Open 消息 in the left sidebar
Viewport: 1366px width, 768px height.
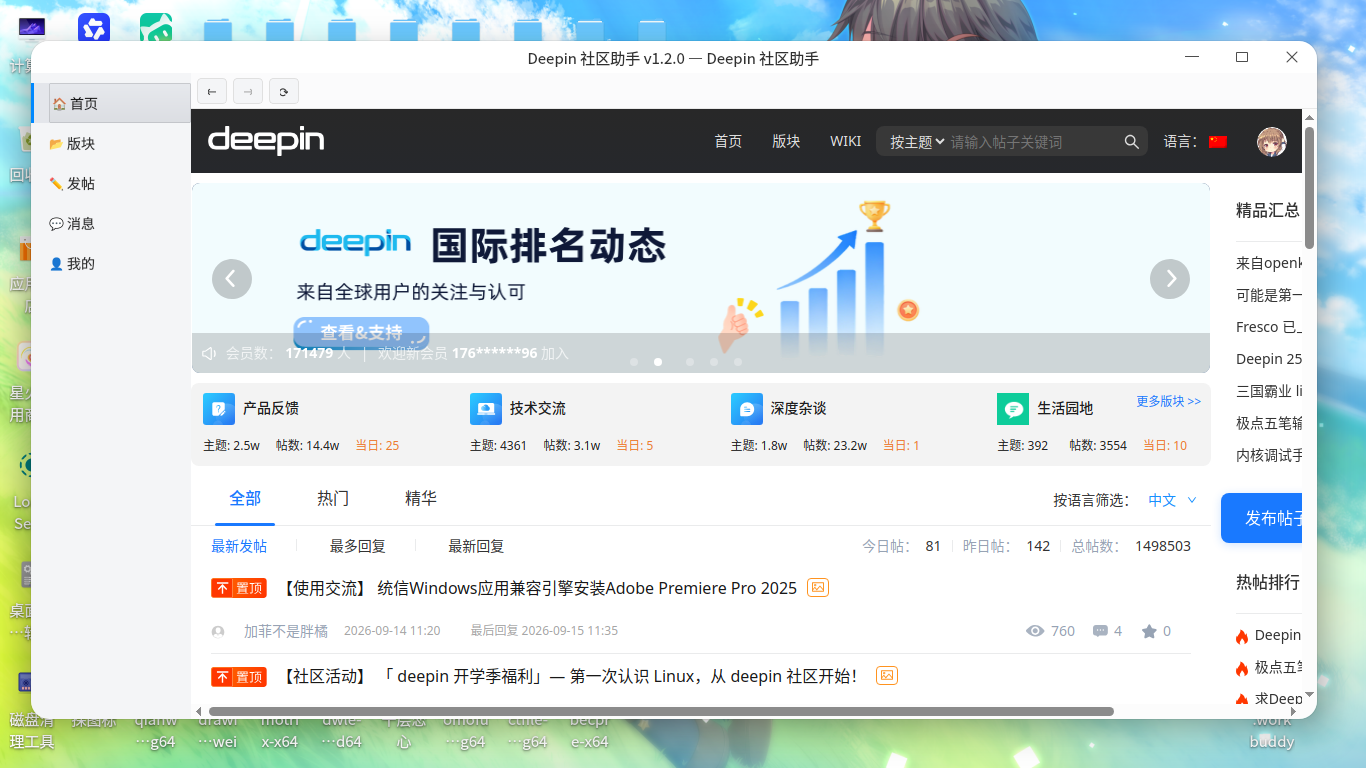point(111,223)
